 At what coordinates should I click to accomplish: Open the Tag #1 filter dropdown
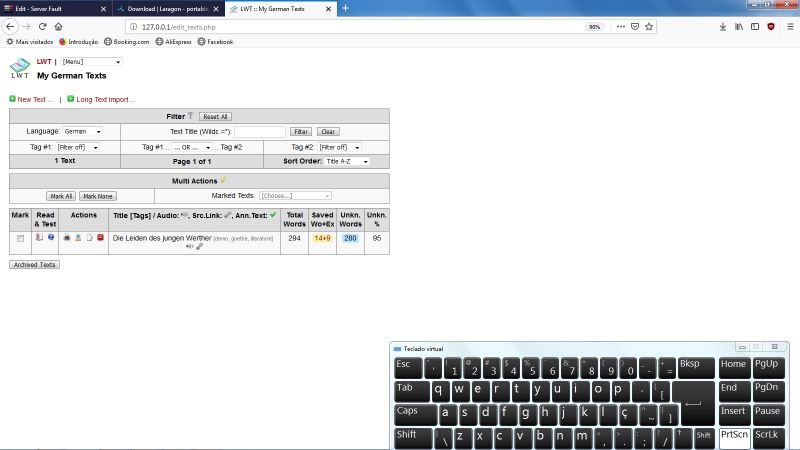click(x=77, y=147)
